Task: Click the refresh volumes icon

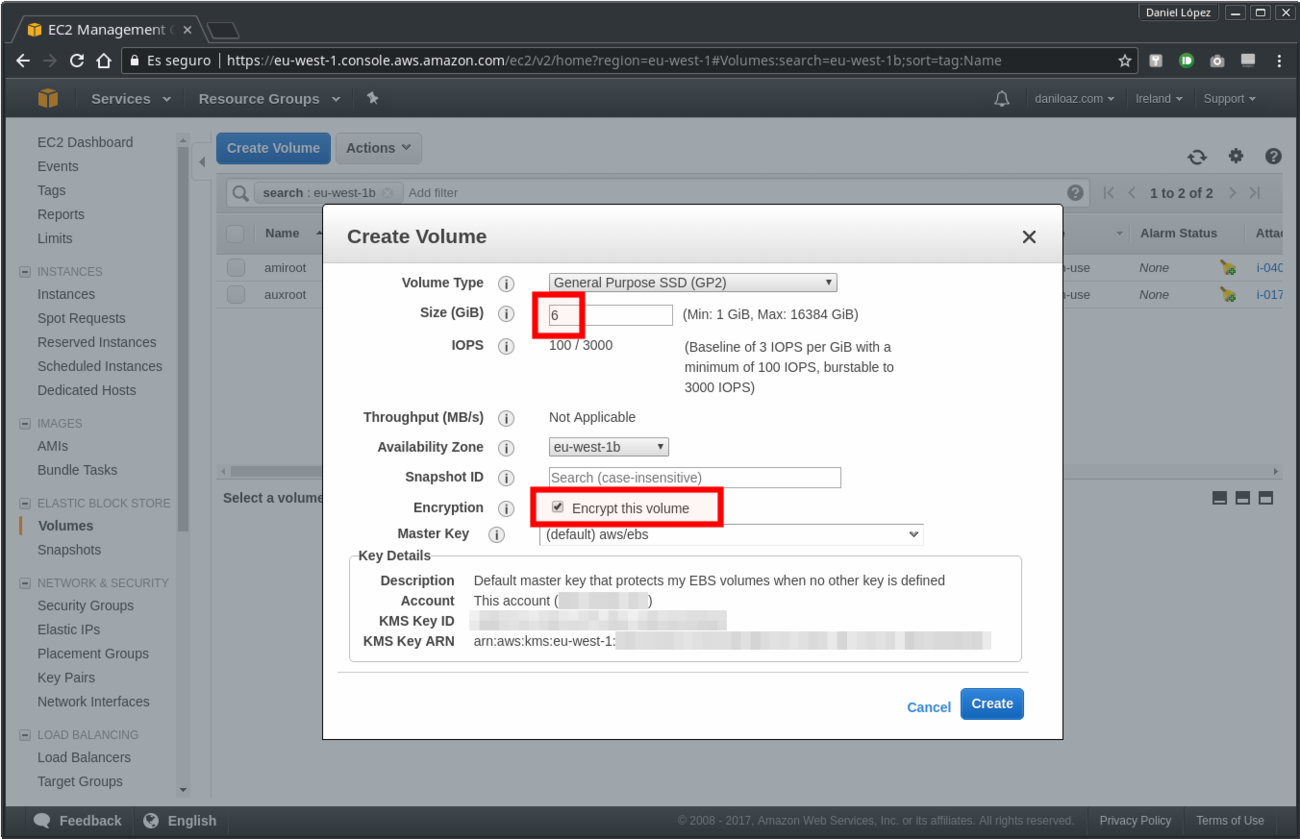Action: pyautogui.click(x=1196, y=157)
